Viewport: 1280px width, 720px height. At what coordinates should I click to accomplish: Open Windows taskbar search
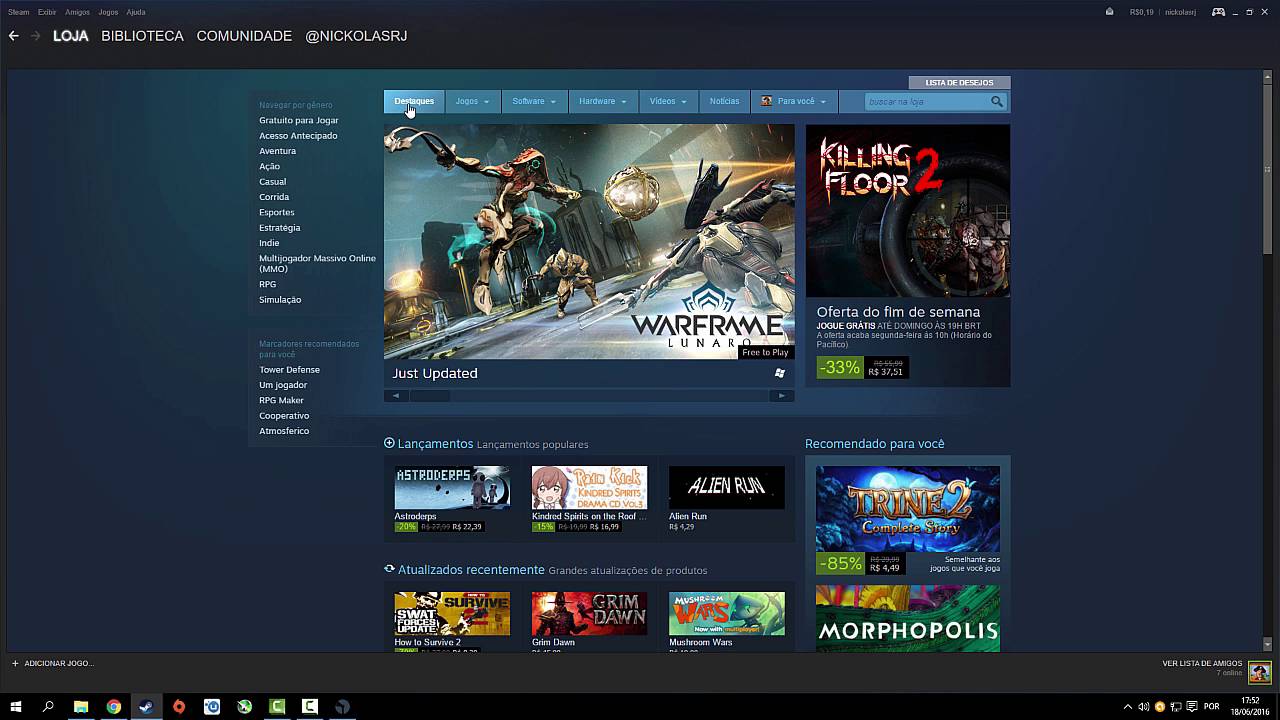(48, 706)
